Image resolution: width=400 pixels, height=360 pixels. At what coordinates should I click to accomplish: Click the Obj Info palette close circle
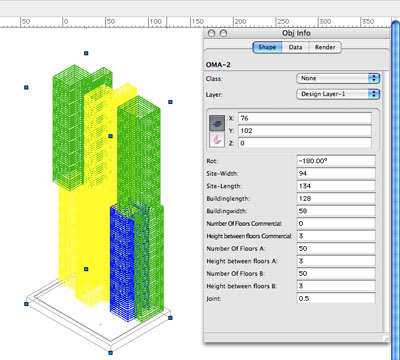point(211,33)
